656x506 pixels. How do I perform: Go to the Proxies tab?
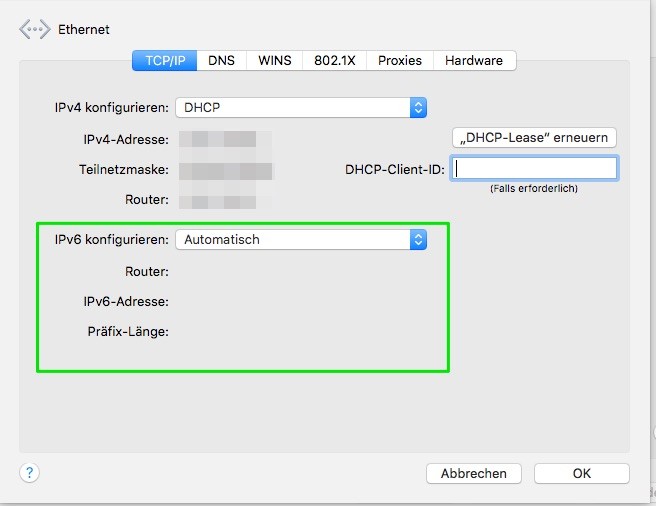point(400,61)
